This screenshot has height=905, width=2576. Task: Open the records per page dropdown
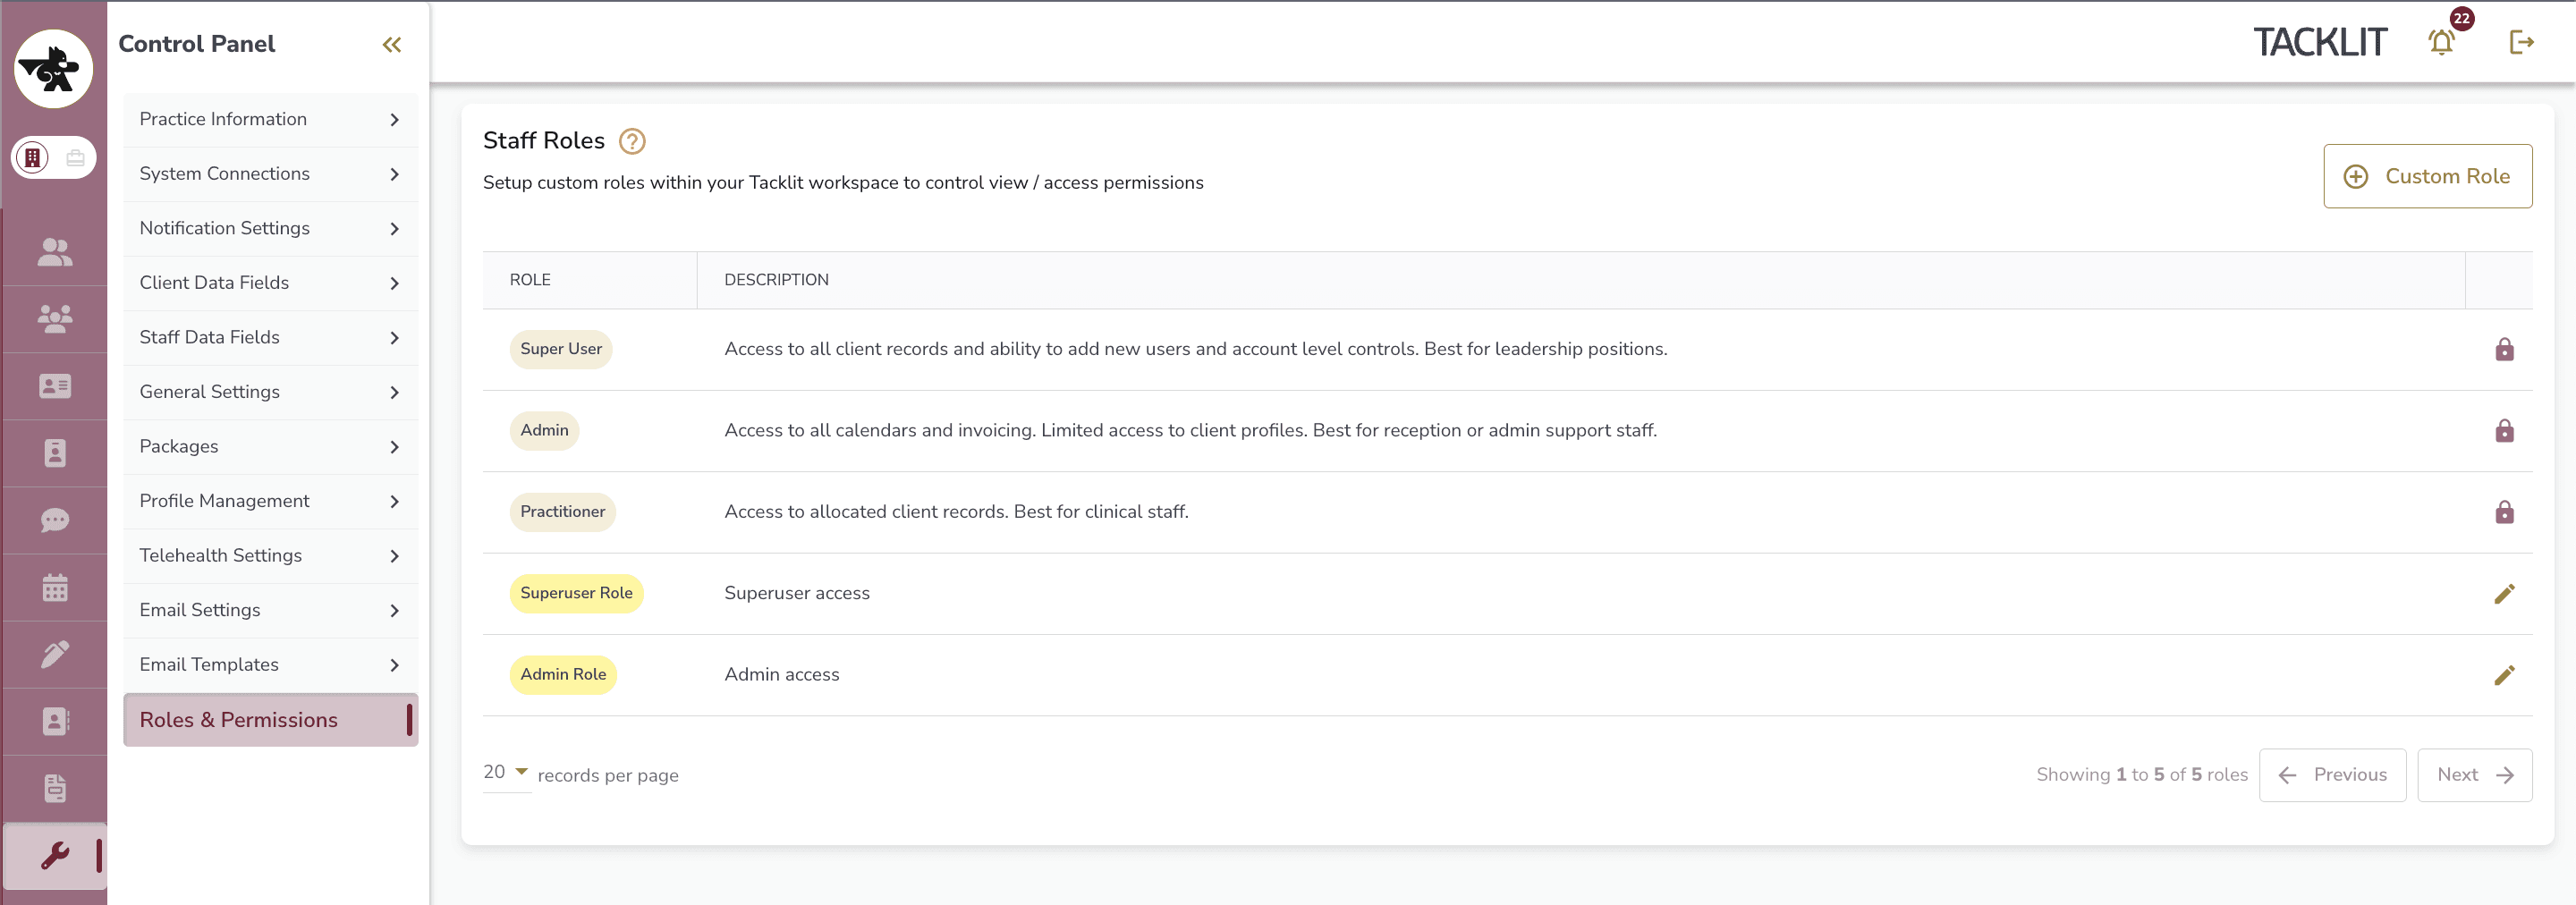507,772
